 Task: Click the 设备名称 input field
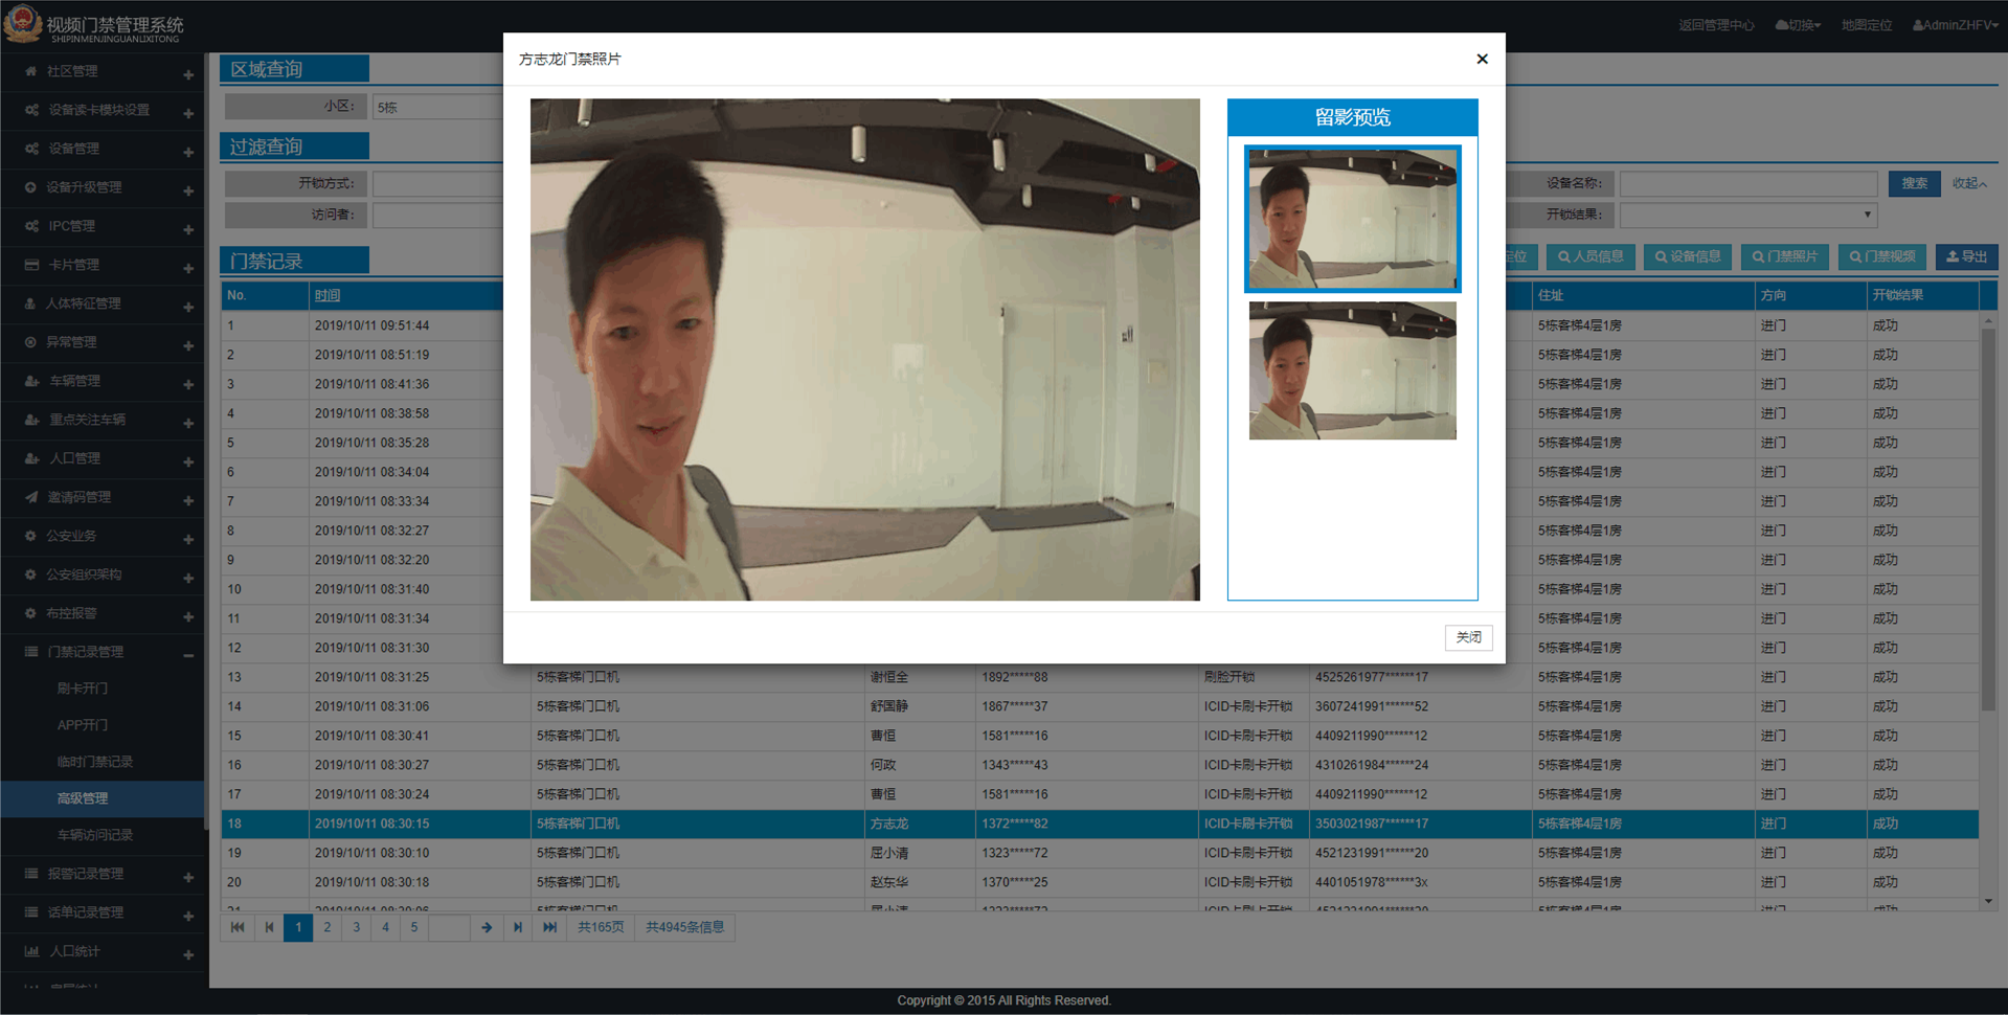[1747, 184]
